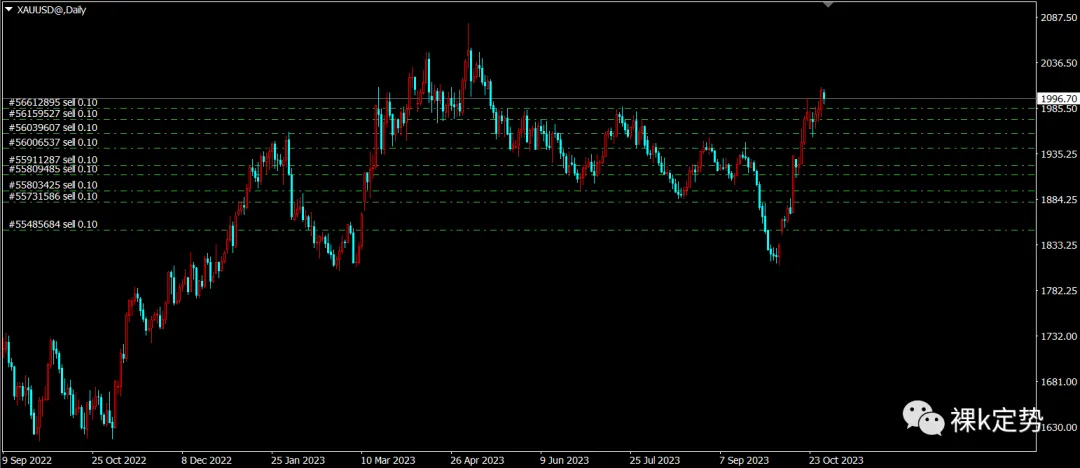
Task: Click the 1732.00 price scale label
Action: [x=1059, y=336]
